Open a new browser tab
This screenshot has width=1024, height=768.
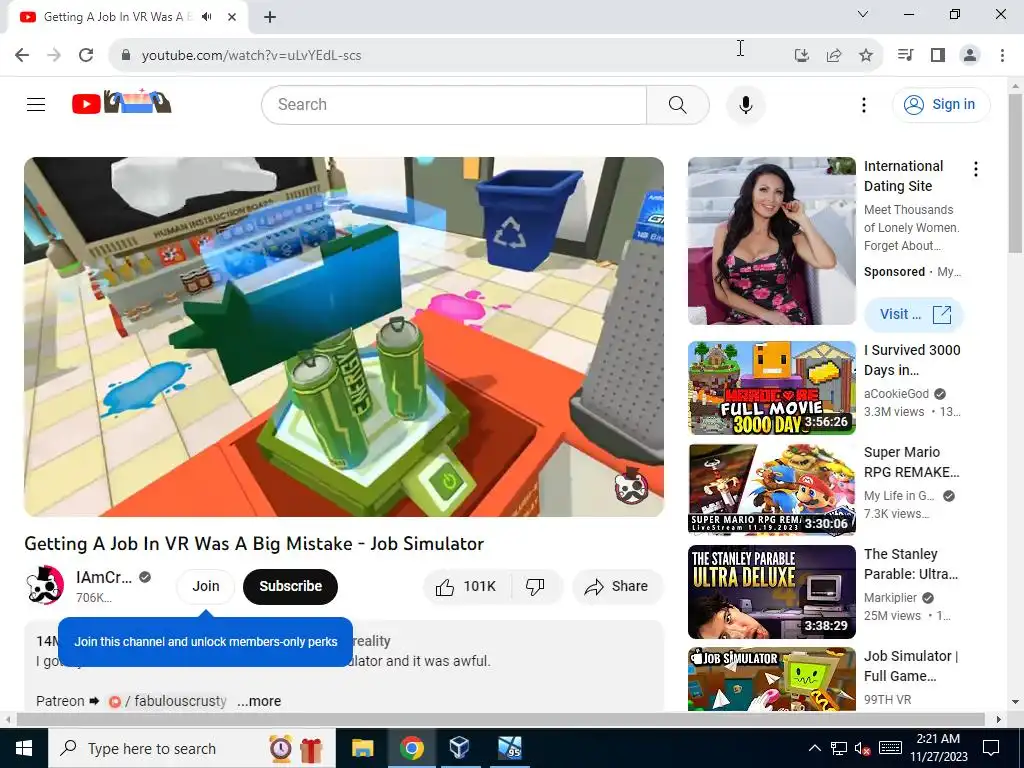point(270,17)
